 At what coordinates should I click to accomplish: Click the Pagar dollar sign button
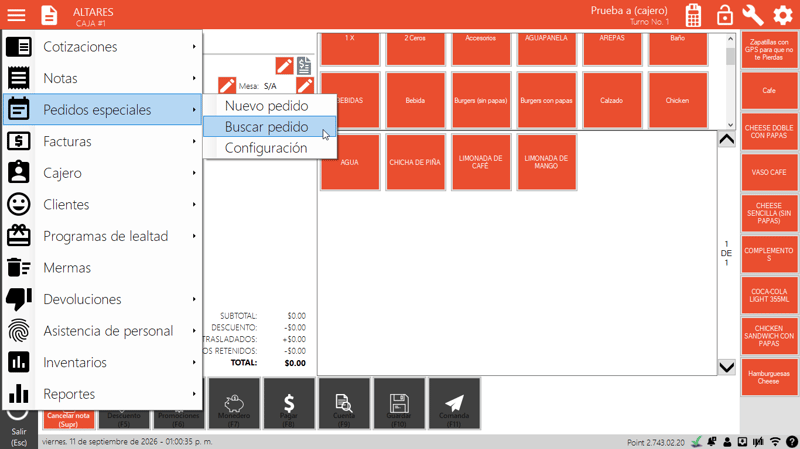[x=289, y=403]
